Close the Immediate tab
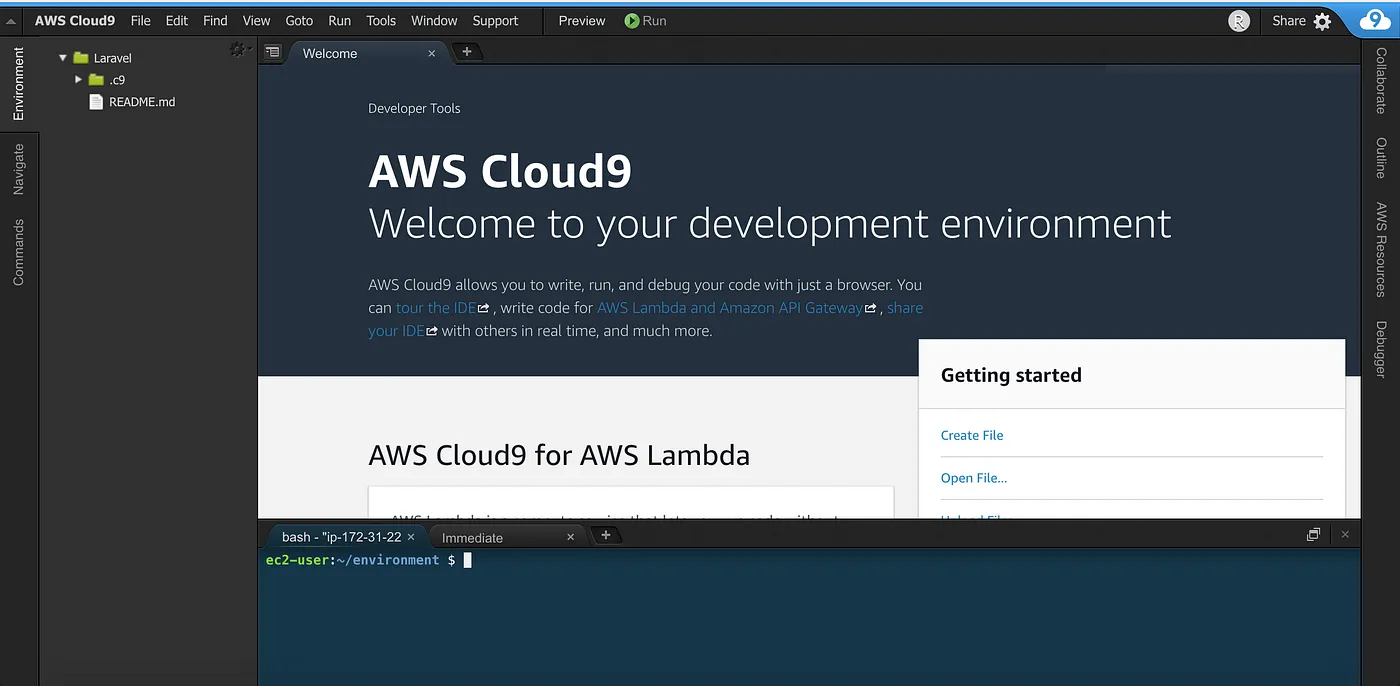 tap(571, 537)
